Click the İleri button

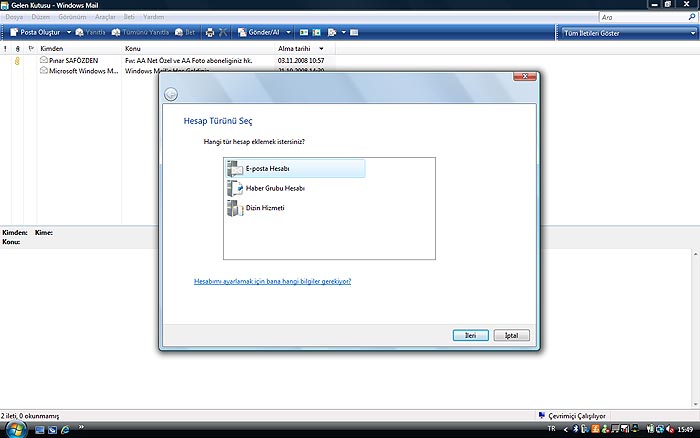[x=471, y=335]
